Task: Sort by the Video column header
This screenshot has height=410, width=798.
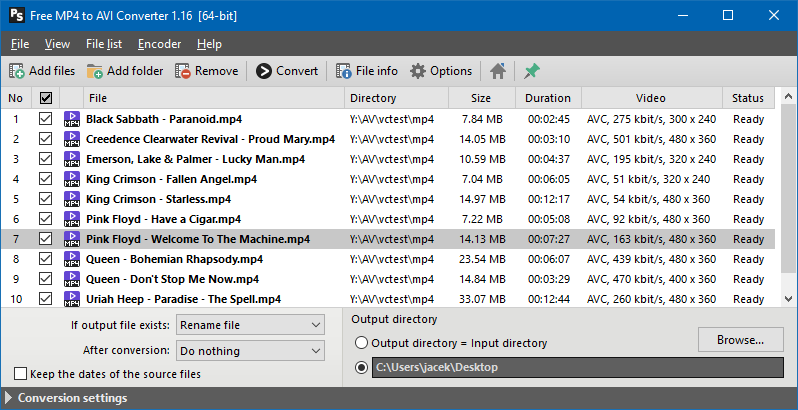Action: 652,98
